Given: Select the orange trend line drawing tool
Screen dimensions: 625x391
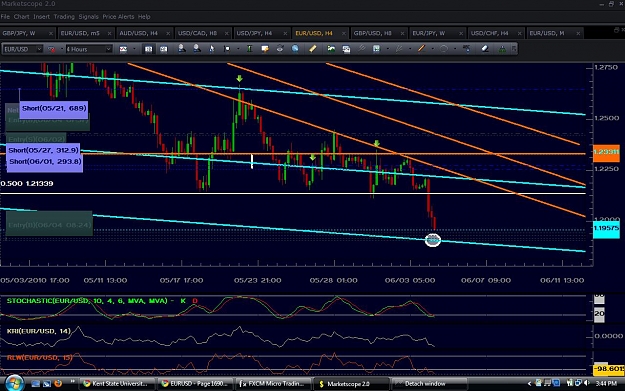Looking at the screenshot, I should 421,49.
